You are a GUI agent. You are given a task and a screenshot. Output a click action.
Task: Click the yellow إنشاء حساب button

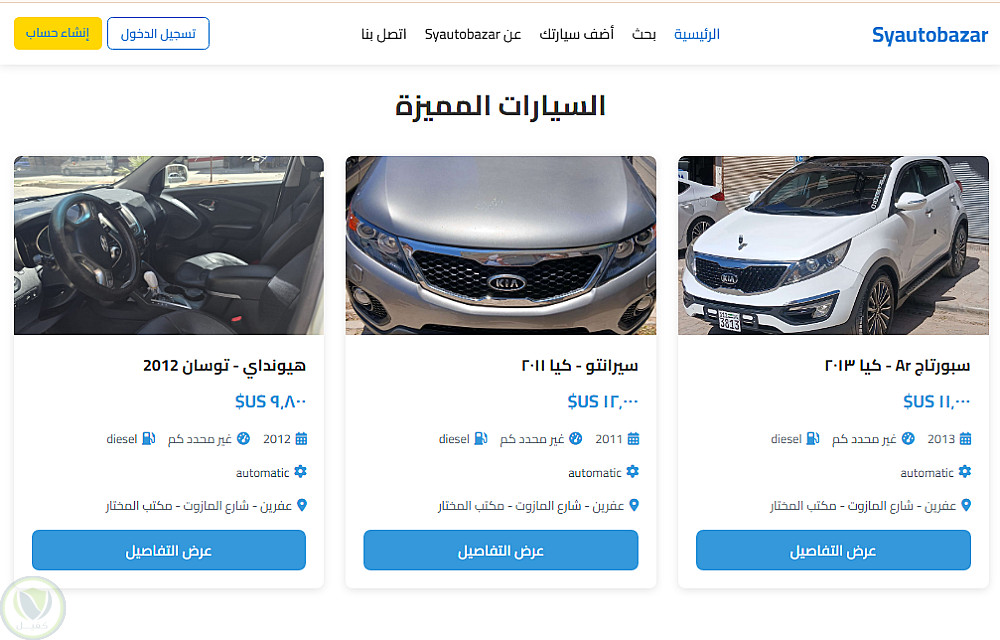57,33
